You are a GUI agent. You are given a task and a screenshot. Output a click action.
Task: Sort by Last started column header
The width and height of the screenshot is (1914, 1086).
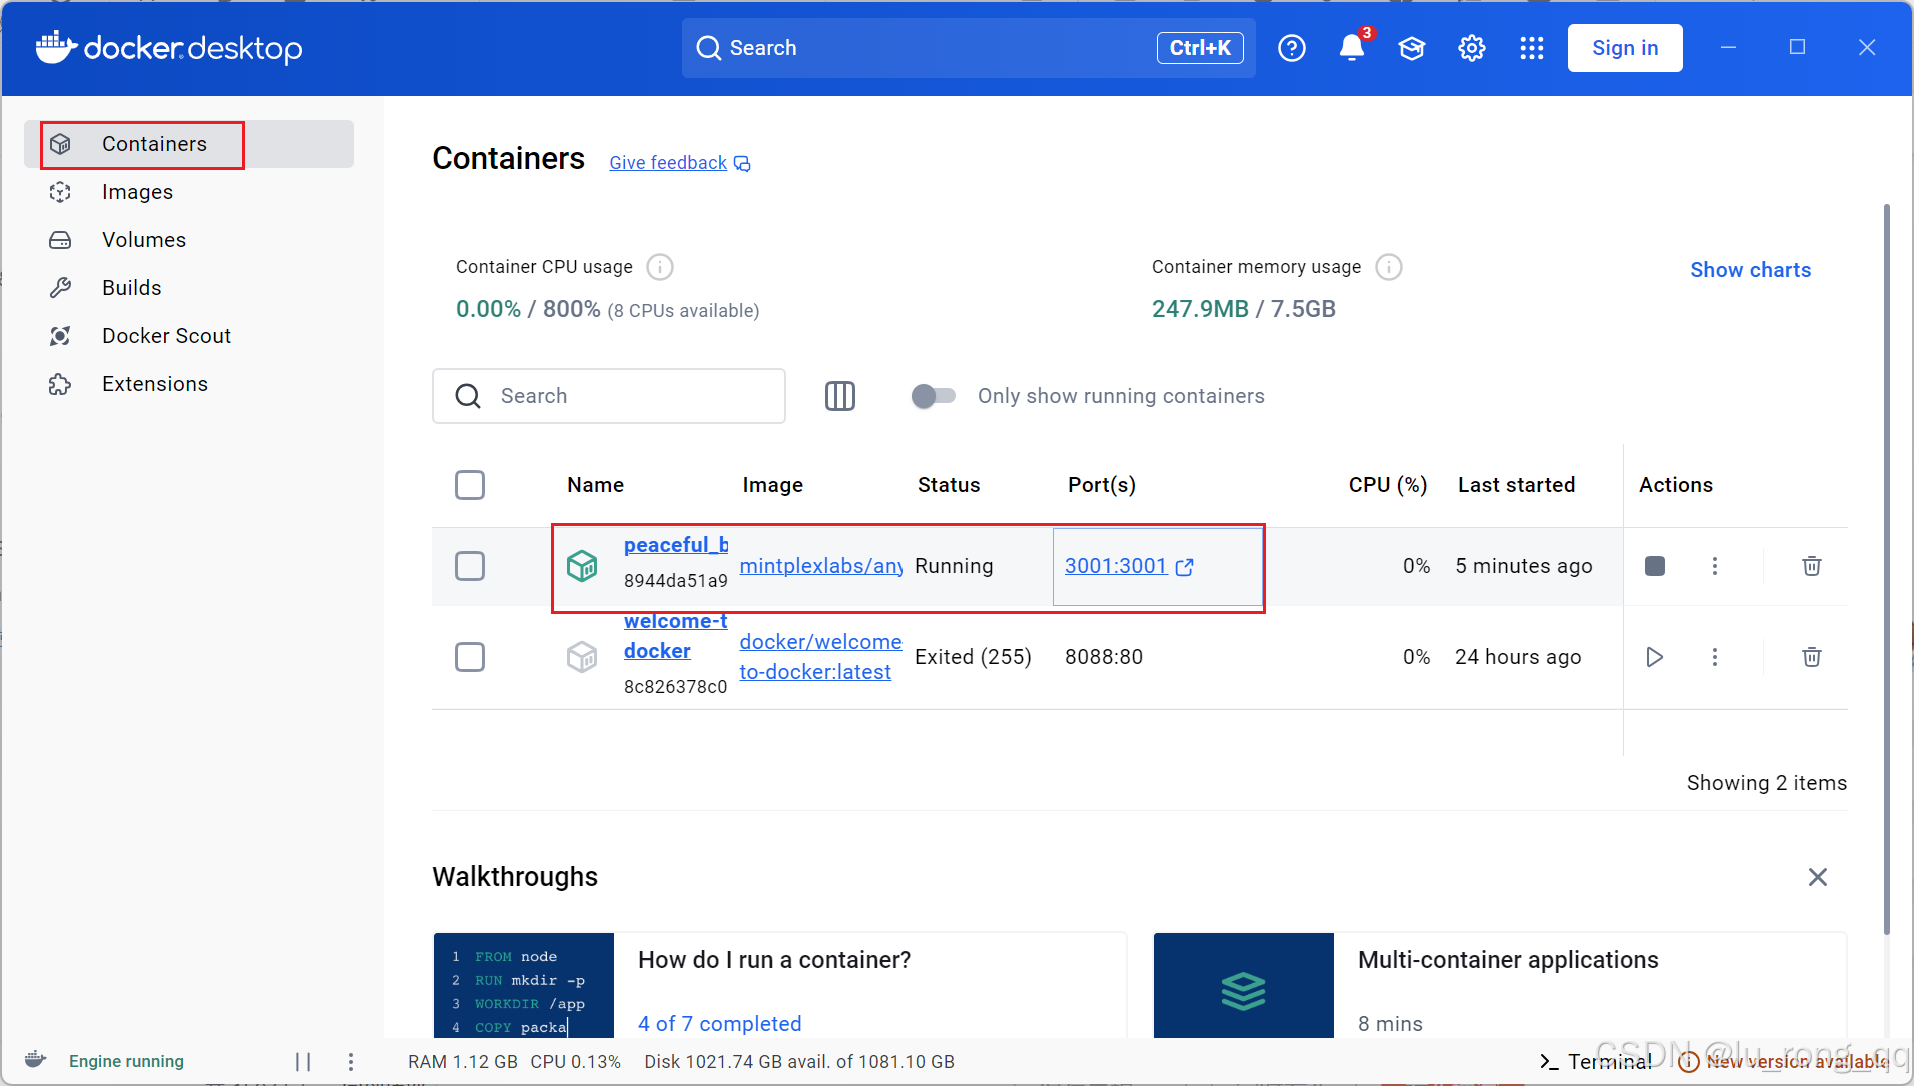[1516, 485]
